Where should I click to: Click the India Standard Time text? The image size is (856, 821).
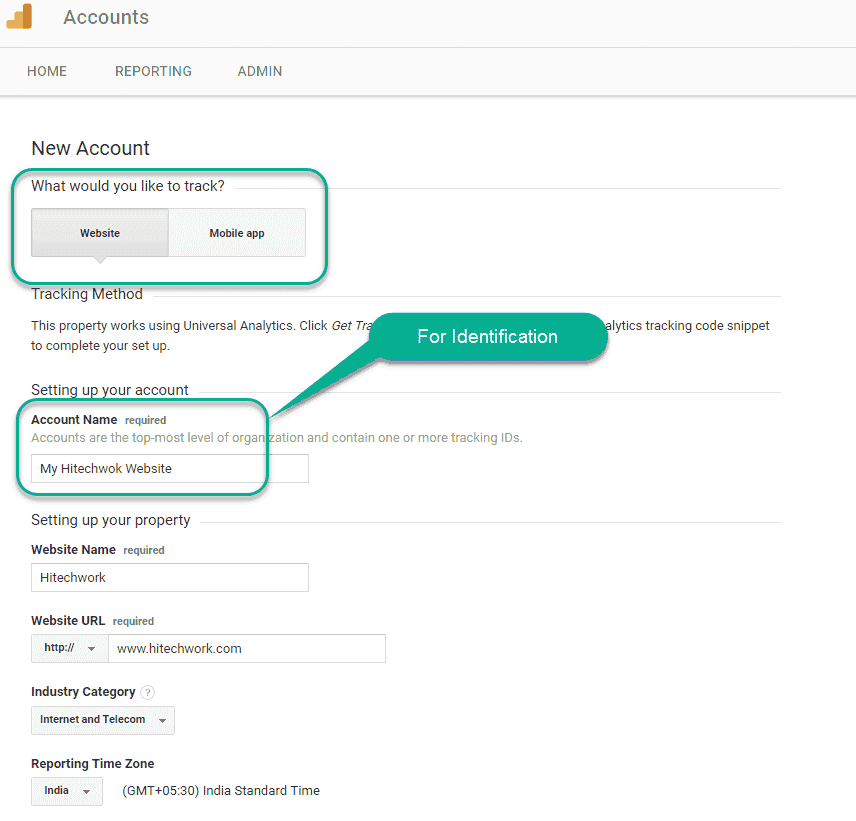(221, 790)
